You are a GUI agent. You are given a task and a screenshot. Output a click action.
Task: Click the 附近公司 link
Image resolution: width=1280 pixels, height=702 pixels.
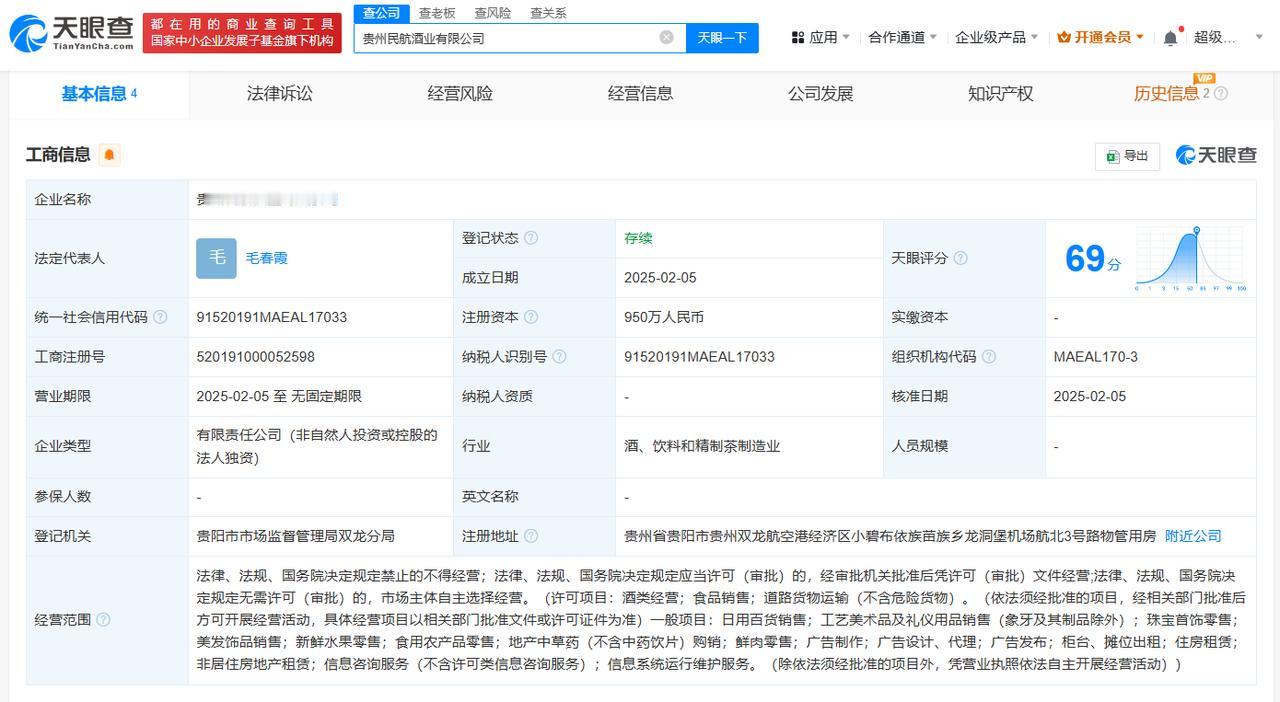(1193, 536)
